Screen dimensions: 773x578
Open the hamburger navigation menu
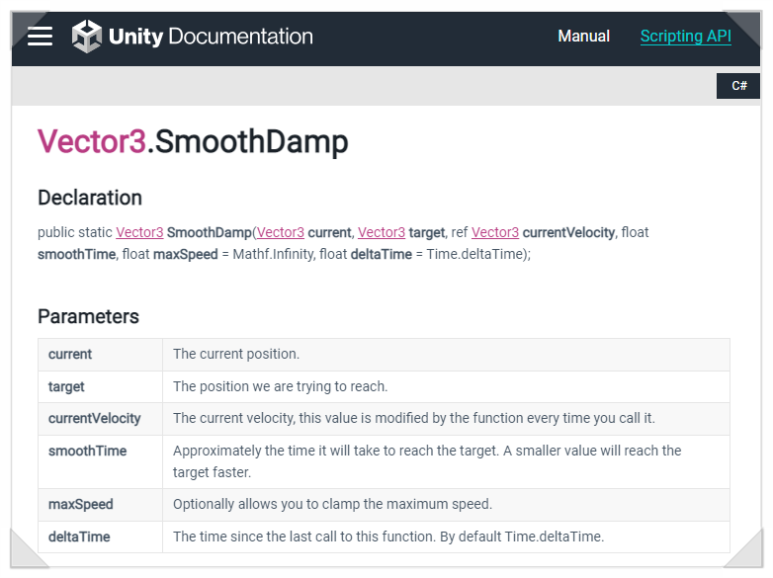tap(40, 36)
